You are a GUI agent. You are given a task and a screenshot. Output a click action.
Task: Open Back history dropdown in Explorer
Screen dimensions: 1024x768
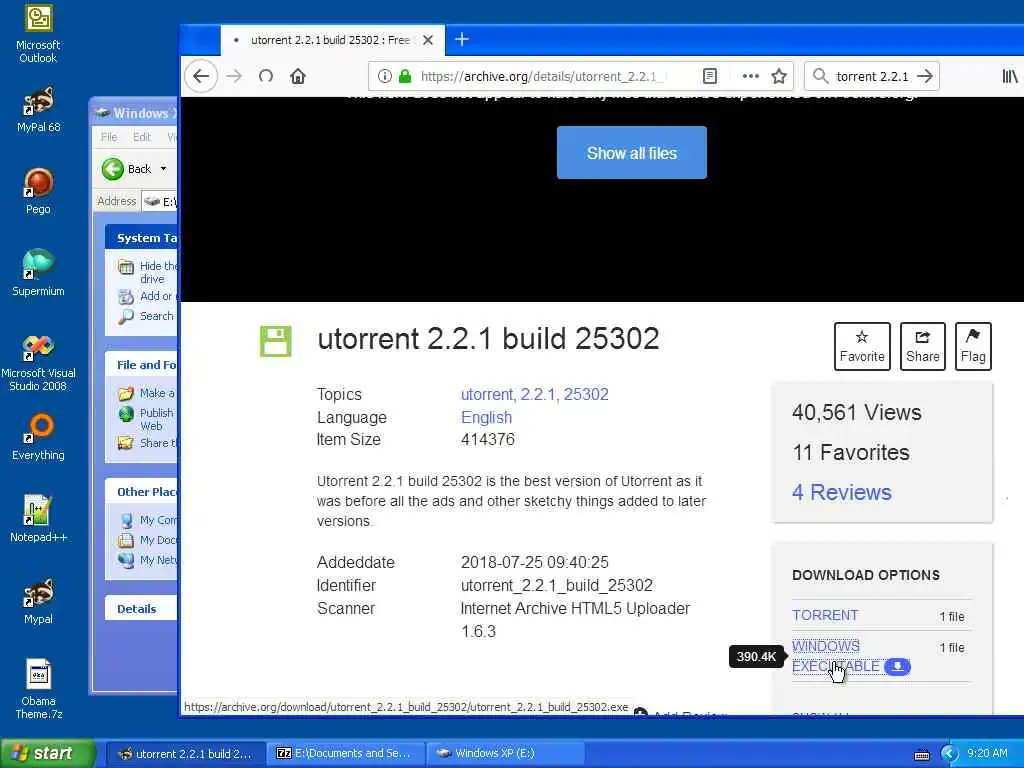163,168
